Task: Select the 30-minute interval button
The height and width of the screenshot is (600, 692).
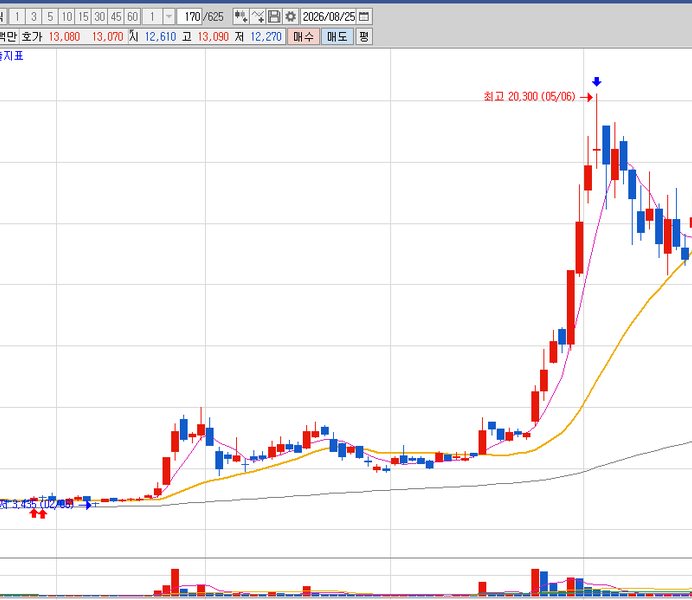Action: pos(100,17)
